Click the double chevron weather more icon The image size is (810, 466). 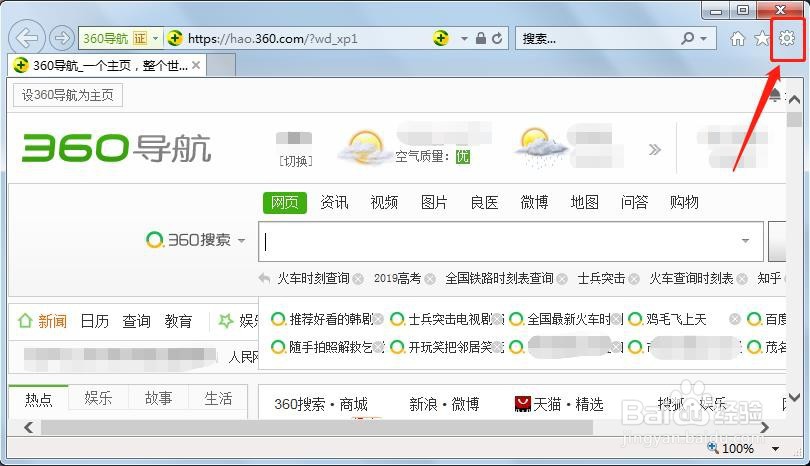click(655, 150)
